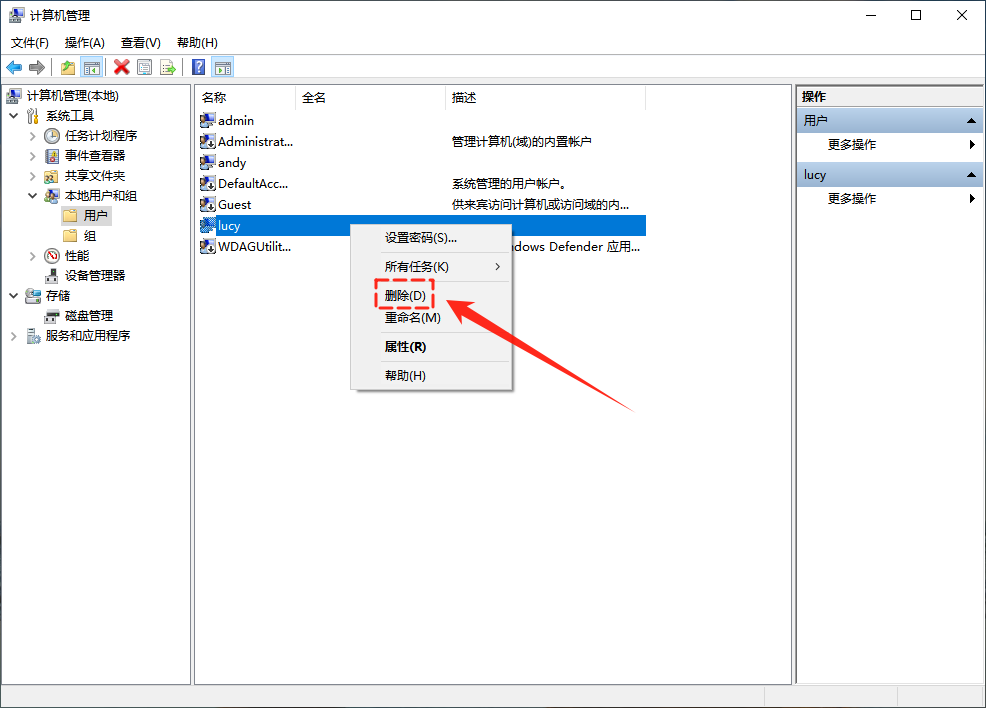986x708 pixels.
Task: Open Device Manager in the tree
Action: point(95,275)
